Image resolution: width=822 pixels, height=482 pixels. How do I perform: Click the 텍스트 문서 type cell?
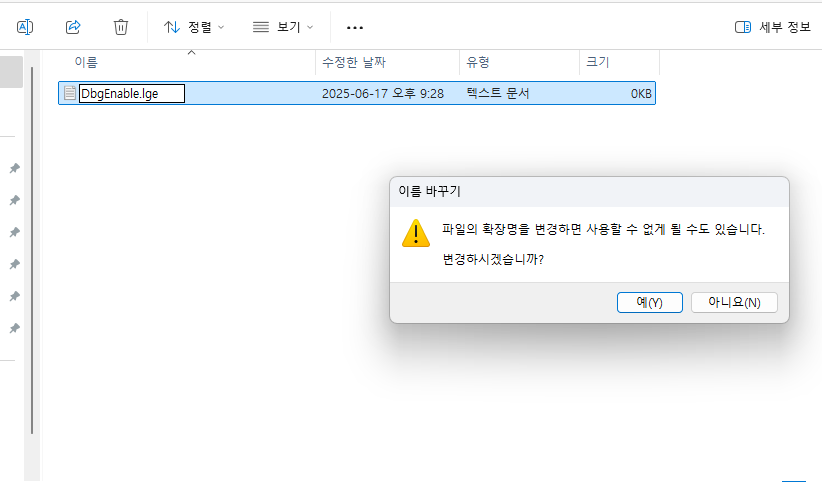click(x=497, y=93)
